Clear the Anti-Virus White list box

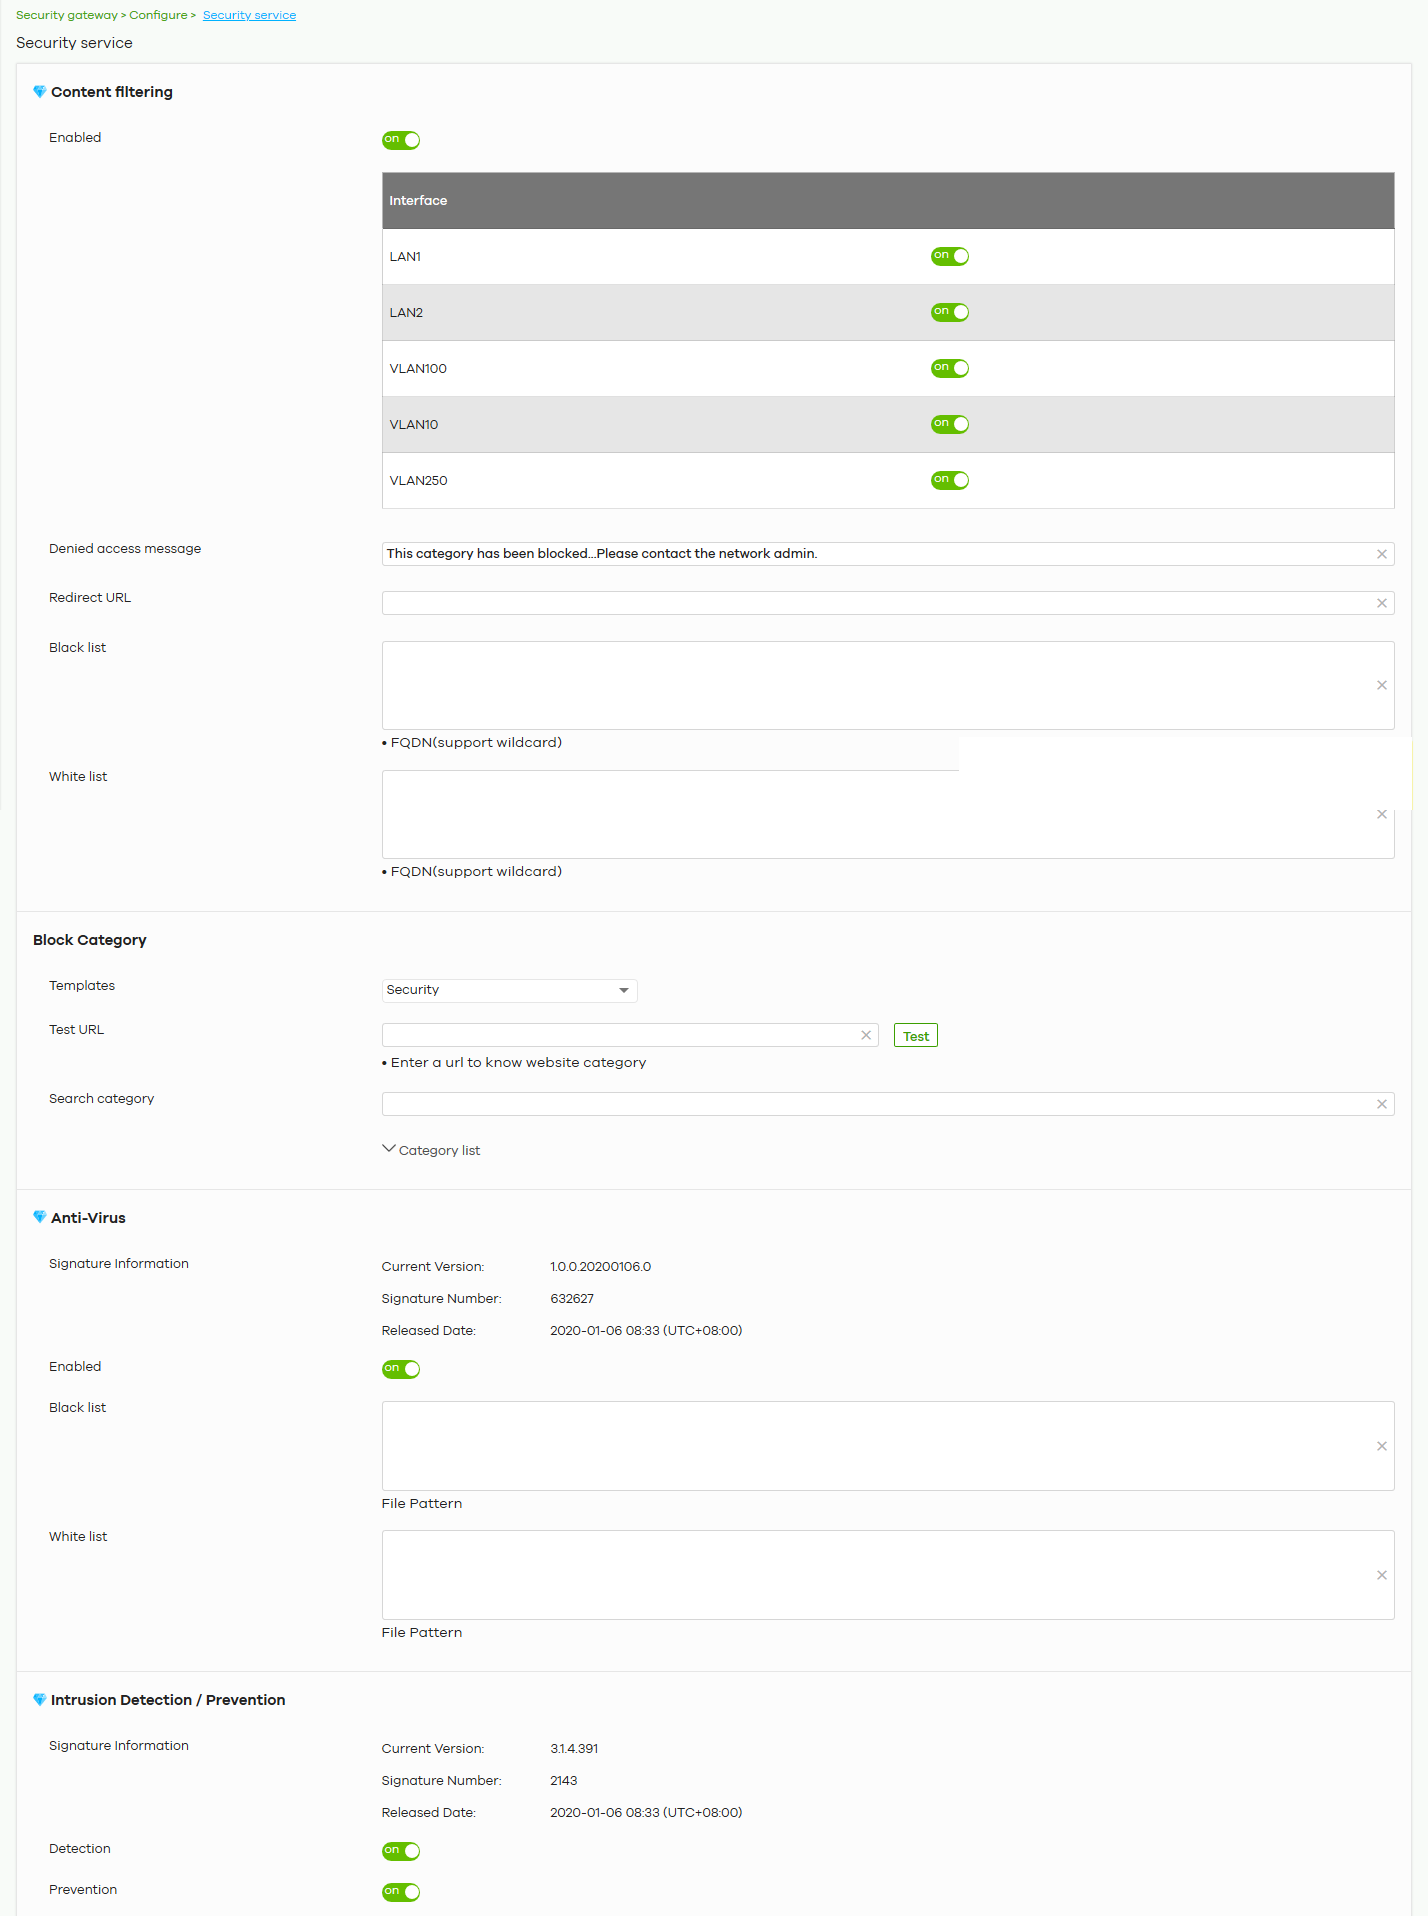tap(1382, 1575)
